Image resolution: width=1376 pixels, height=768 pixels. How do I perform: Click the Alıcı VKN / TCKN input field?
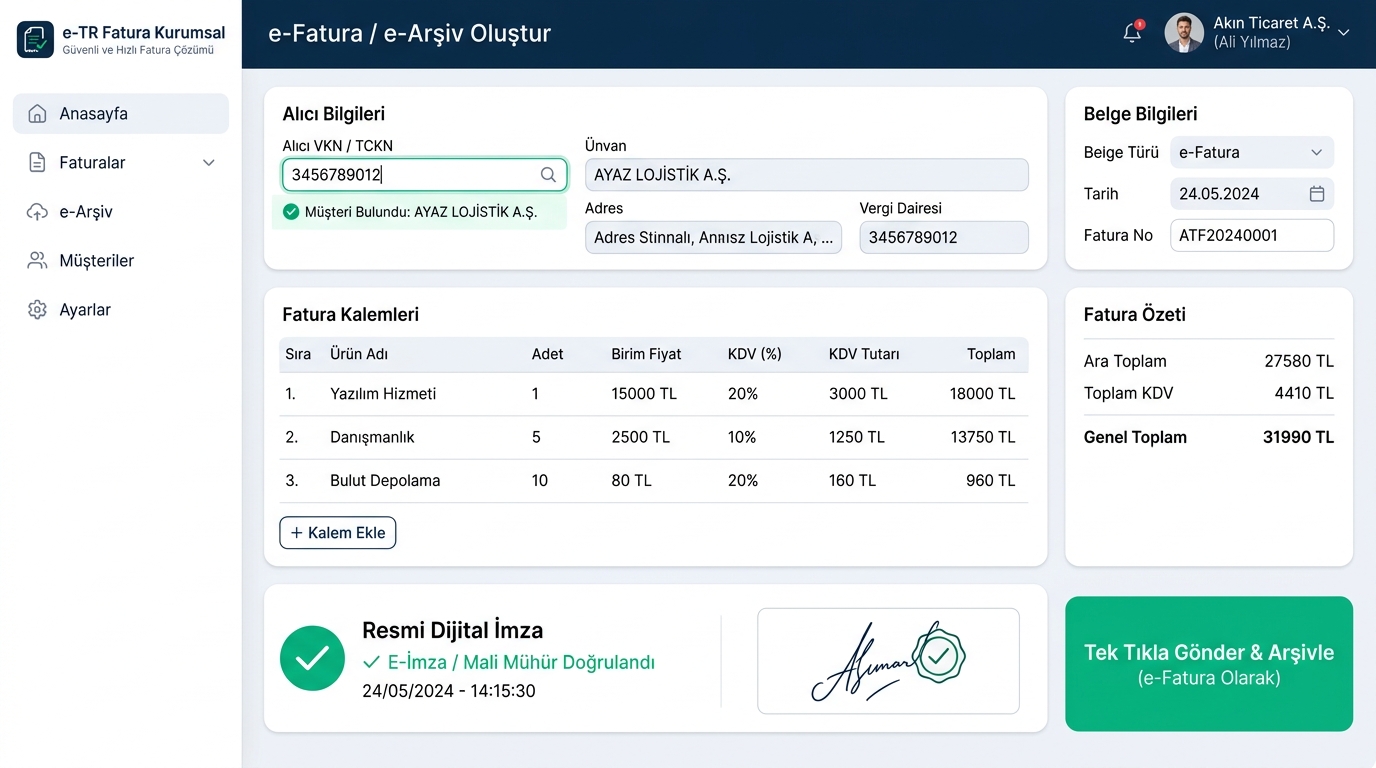[425, 175]
